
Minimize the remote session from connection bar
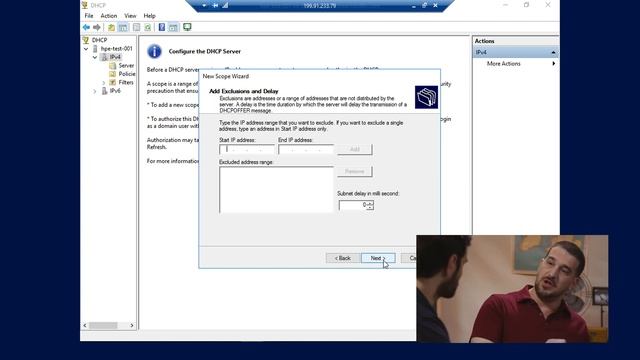(413, 6)
